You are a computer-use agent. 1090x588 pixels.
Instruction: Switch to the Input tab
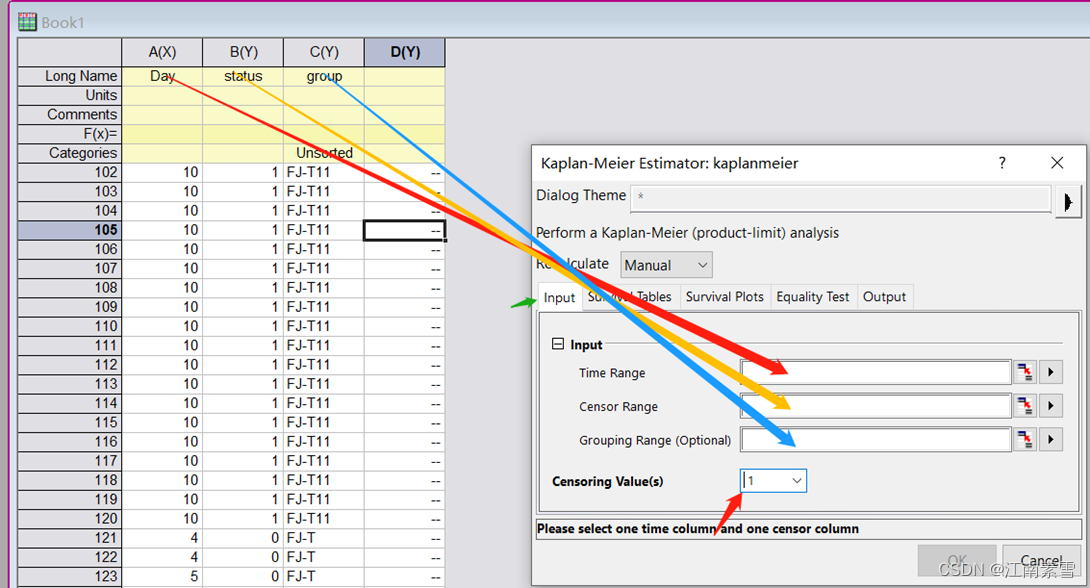click(x=559, y=297)
